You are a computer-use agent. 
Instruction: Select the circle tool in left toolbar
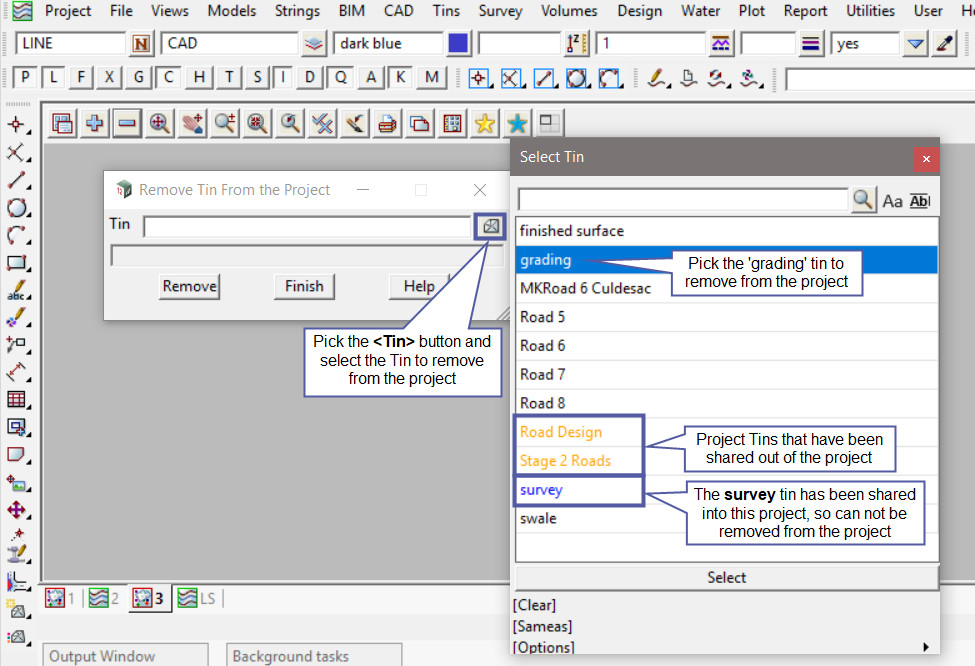point(17,208)
